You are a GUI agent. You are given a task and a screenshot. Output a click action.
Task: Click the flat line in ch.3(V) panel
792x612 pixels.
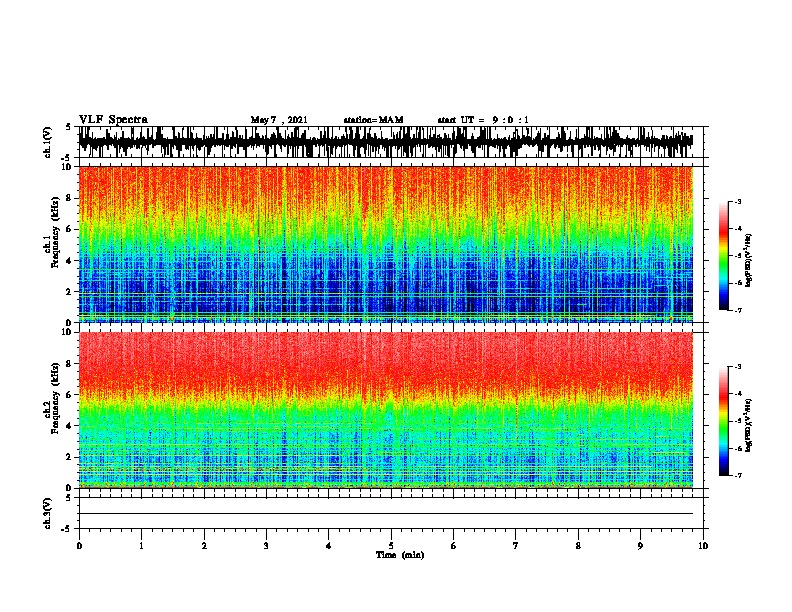click(386, 514)
